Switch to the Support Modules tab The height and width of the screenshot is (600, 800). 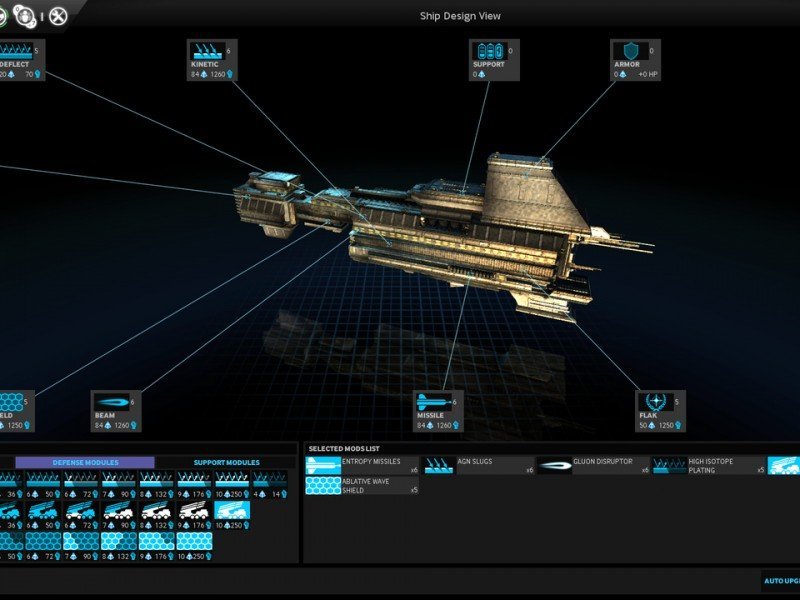226,462
